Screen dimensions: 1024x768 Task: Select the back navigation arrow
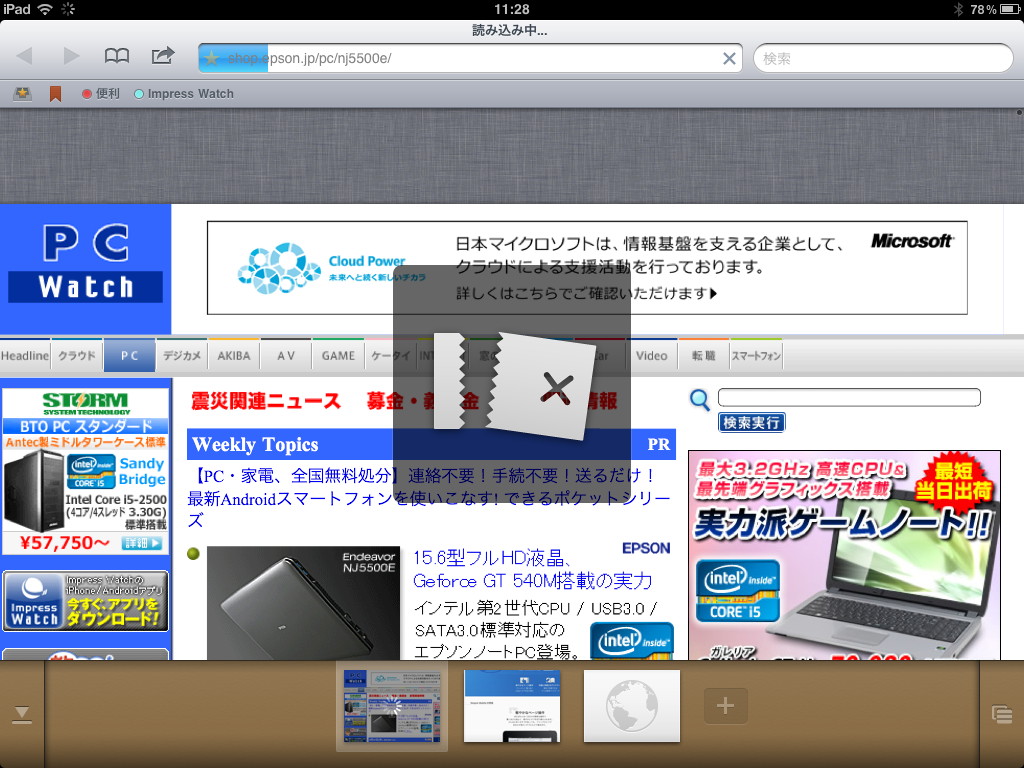coord(25,57)
